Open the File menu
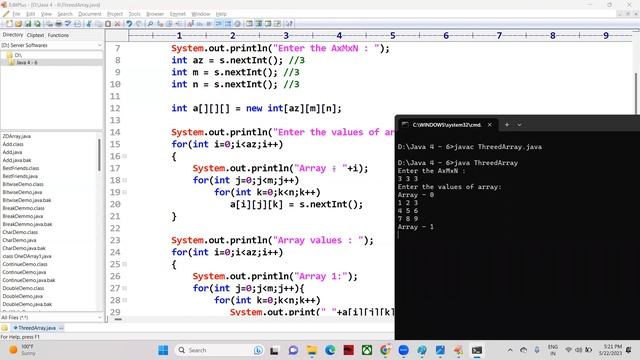The image size is (640, 360). [x=16, y=14]
